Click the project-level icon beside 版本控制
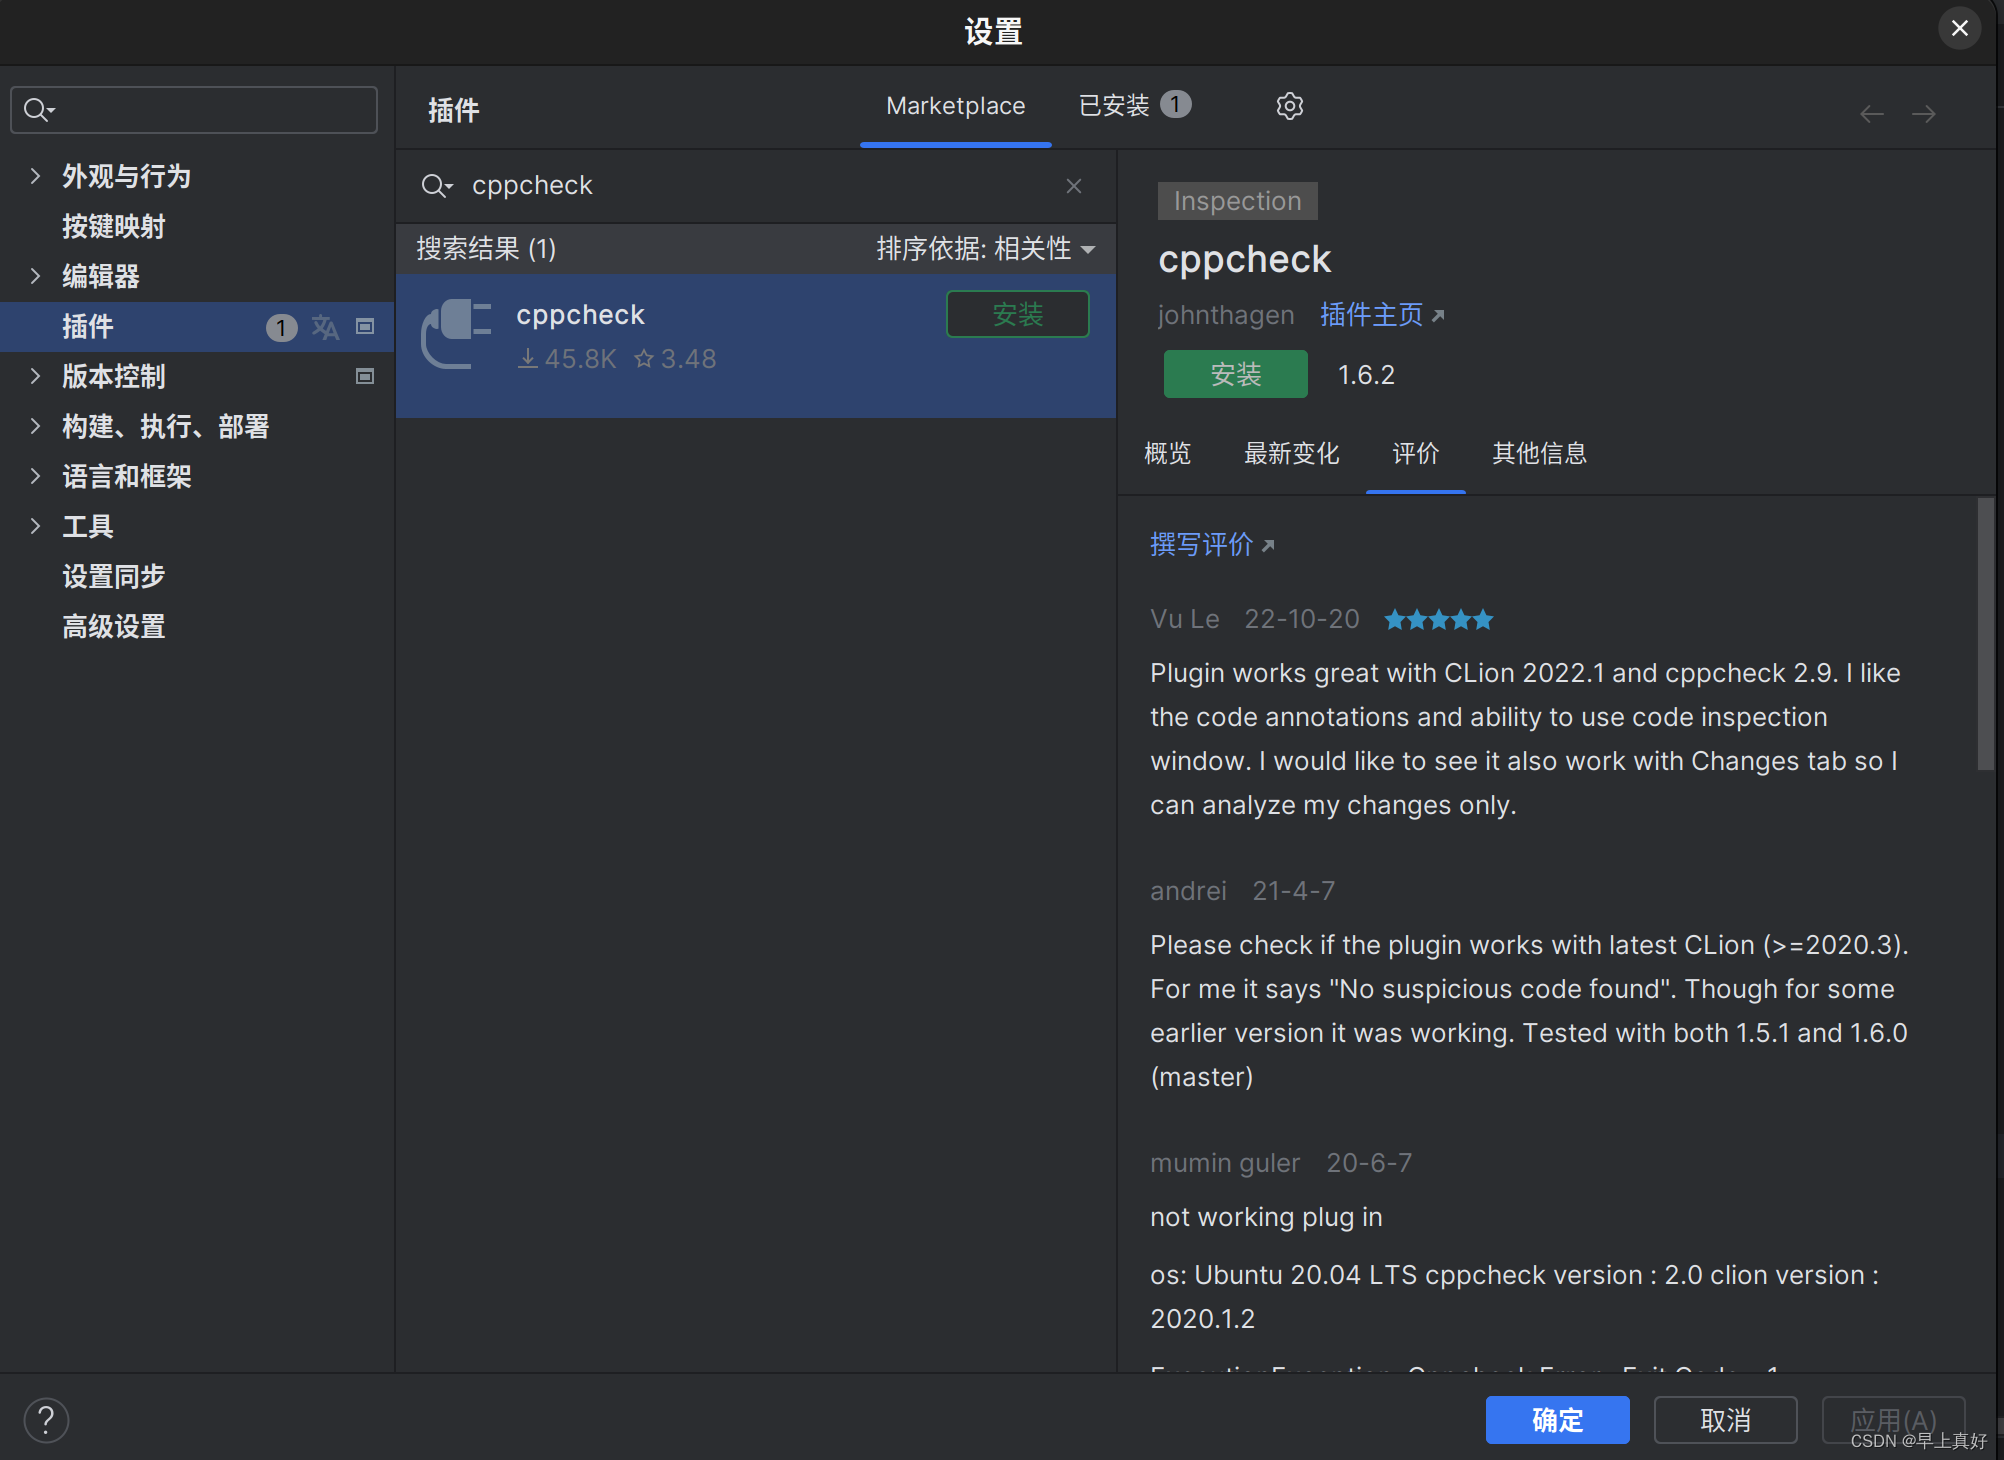 (365, 377)
